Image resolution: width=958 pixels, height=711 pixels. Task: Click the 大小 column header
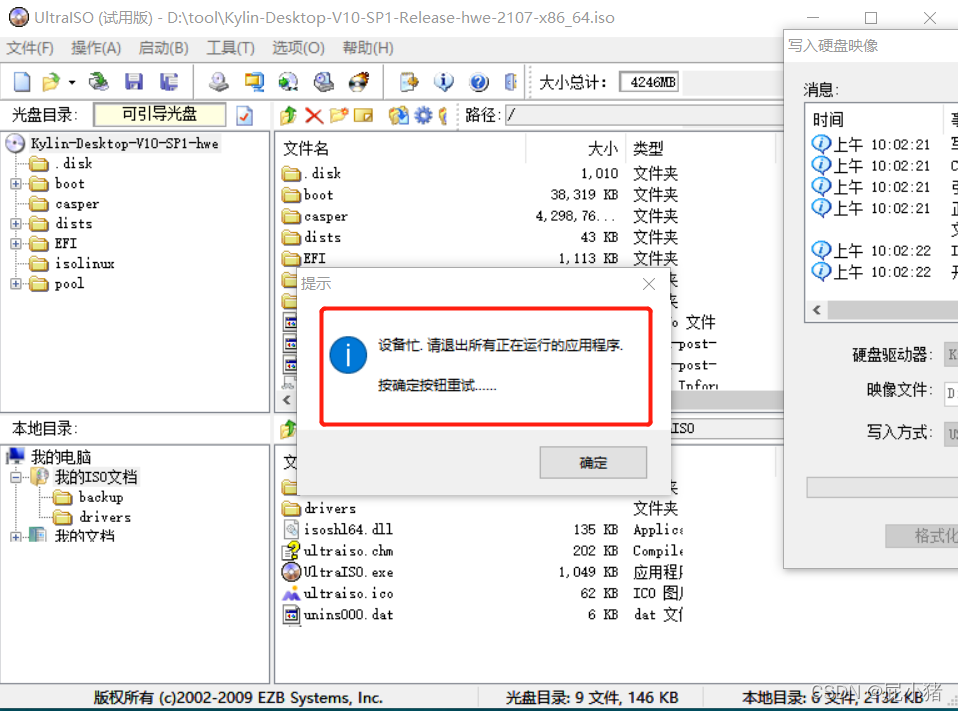pyautogui.click(x=602, y=148)
